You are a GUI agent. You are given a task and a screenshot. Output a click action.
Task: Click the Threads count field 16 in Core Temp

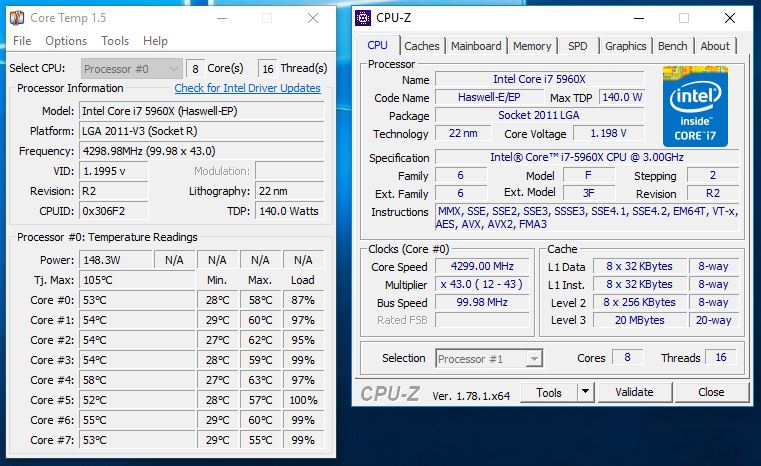point(267,69)
